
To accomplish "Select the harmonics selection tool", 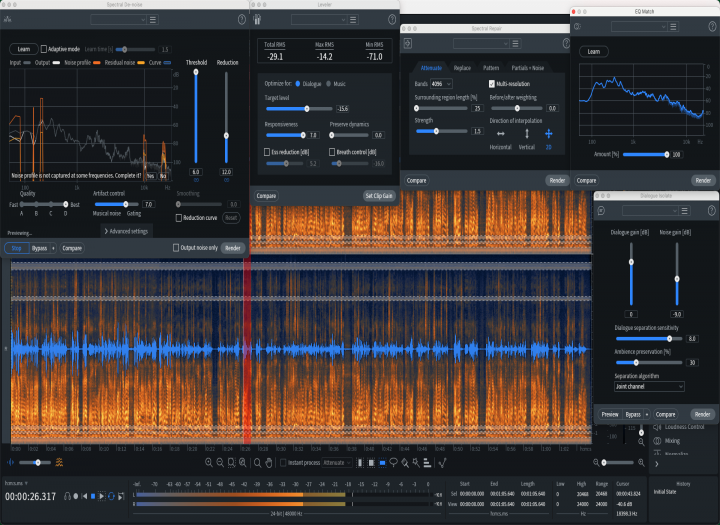I will click(x=427, y=463).
